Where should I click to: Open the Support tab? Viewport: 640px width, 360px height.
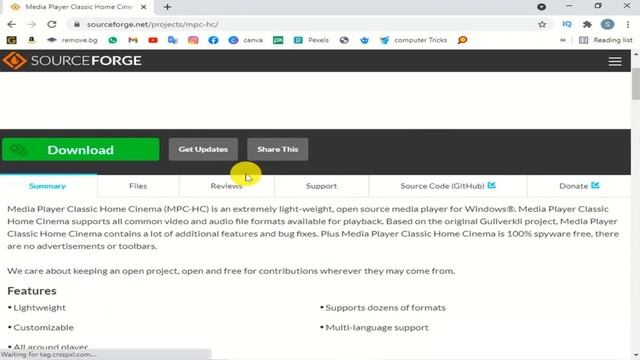coord(321,186)
